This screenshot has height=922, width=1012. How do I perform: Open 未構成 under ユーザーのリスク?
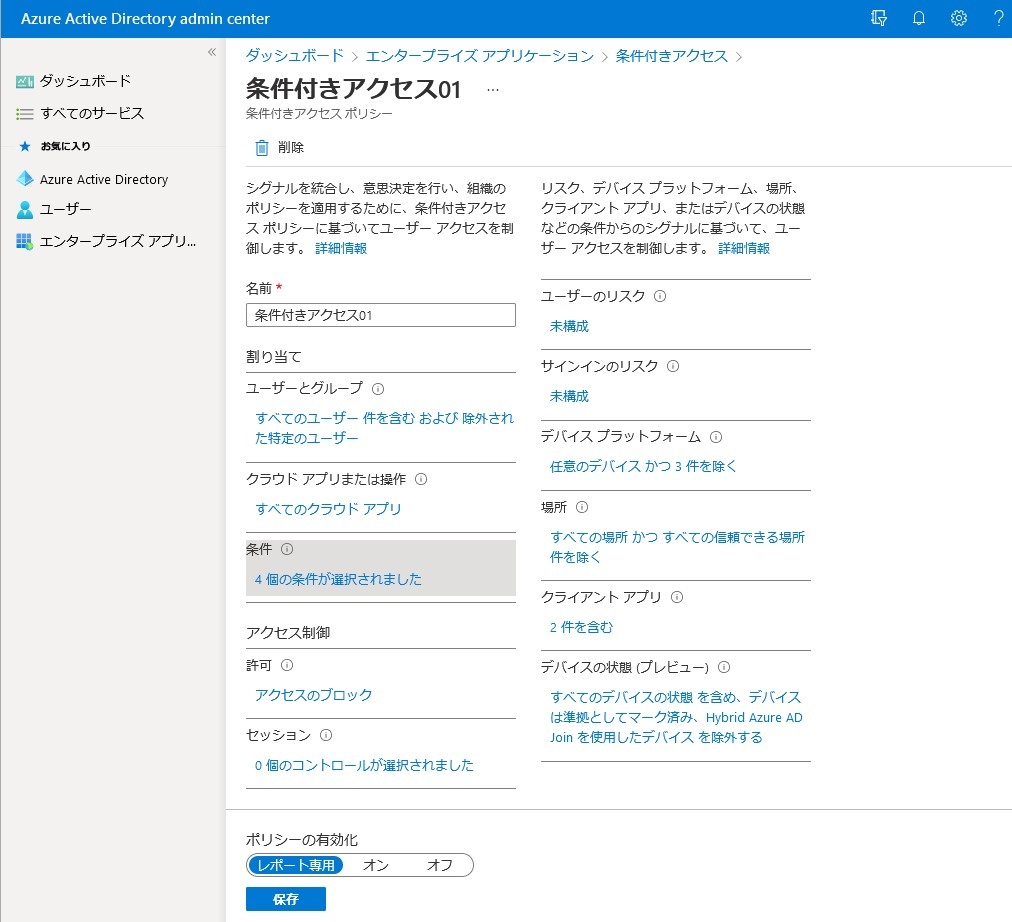point(569,326)
